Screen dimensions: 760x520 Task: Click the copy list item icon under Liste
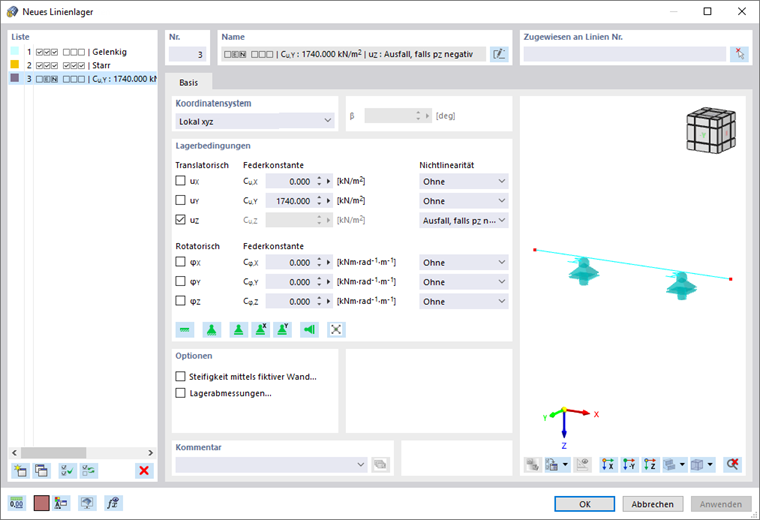[x=42, y=471]
